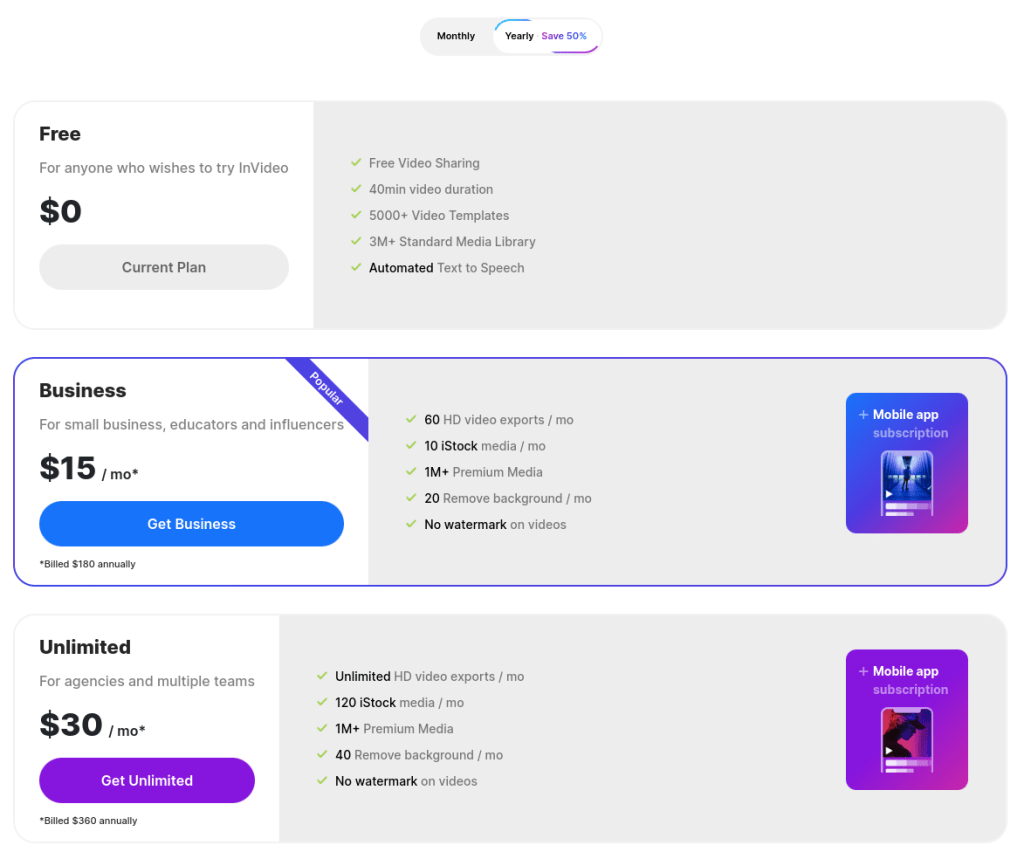Click phone video preview in Business card

(906, 483)
